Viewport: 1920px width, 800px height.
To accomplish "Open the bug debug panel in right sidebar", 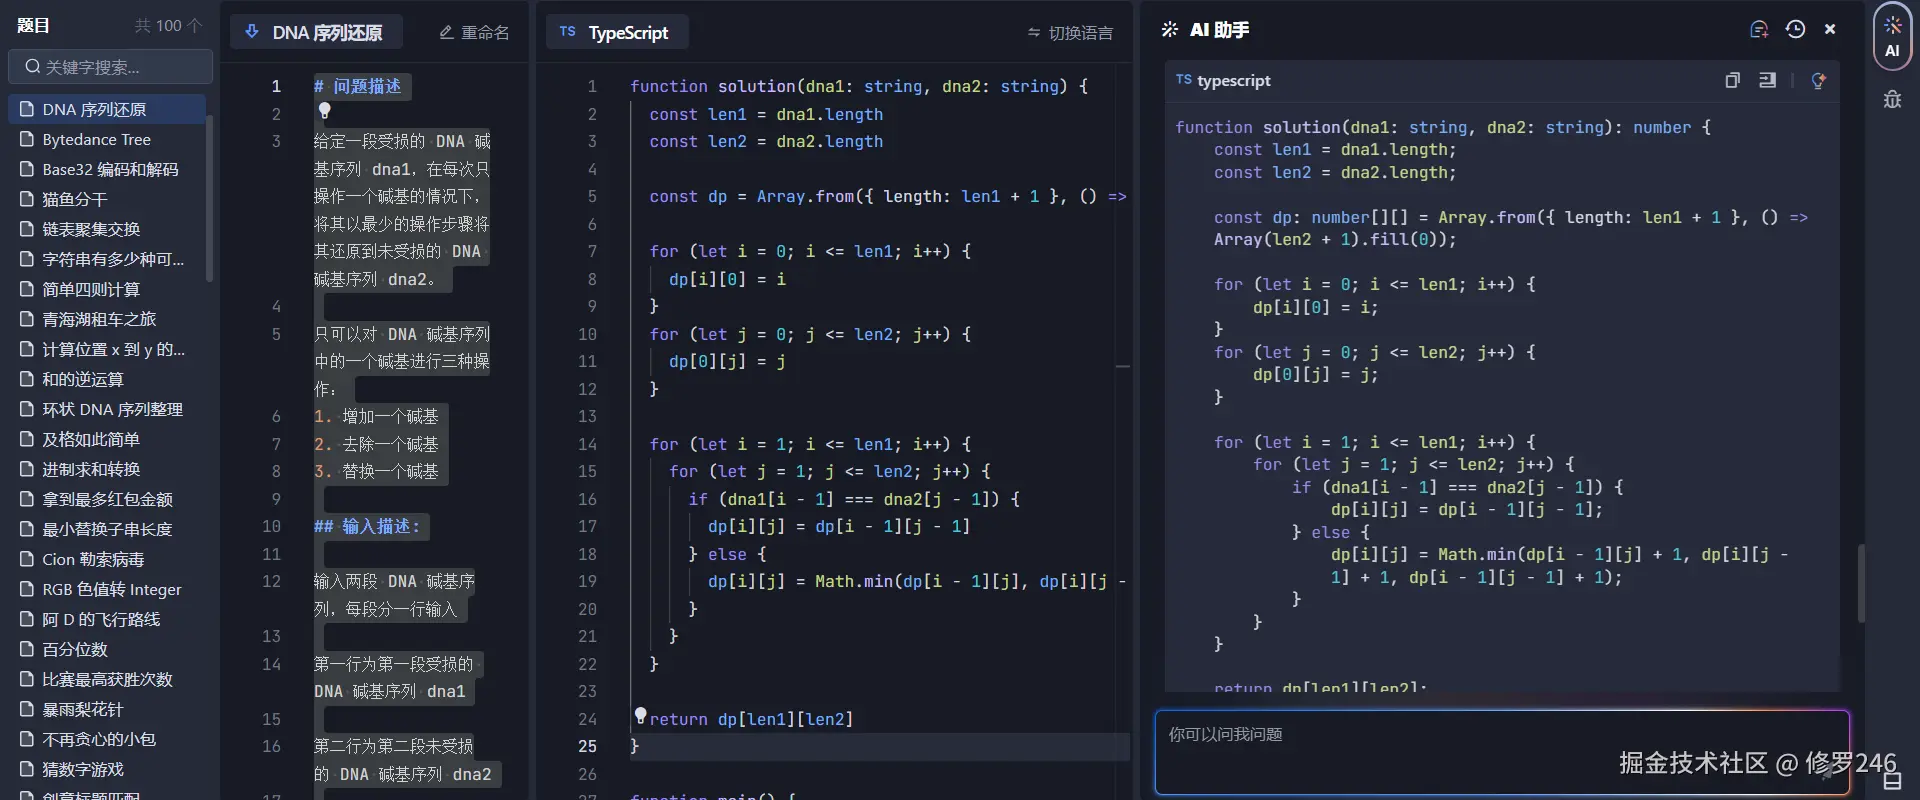I will click(x=1892, y=99).
